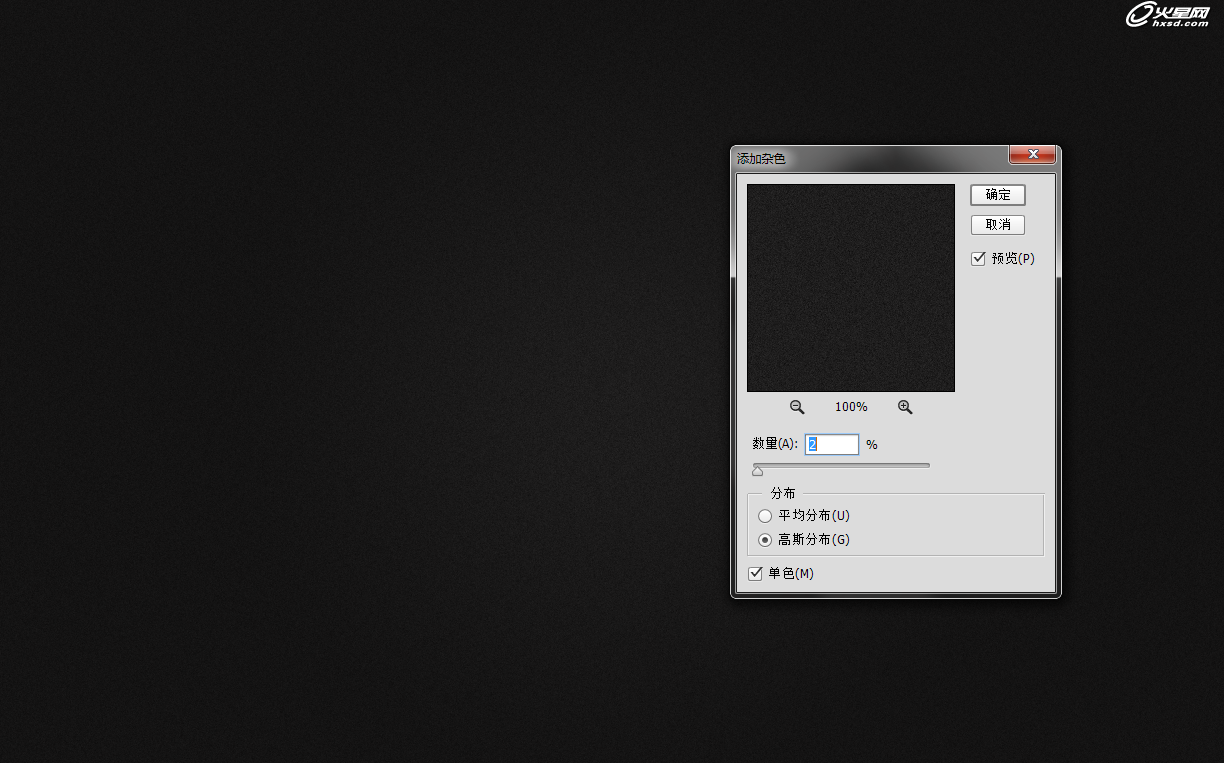Confirm with the 确定 button
Viewport: 1224px width, 763px height.
click(x=998, y=195)
